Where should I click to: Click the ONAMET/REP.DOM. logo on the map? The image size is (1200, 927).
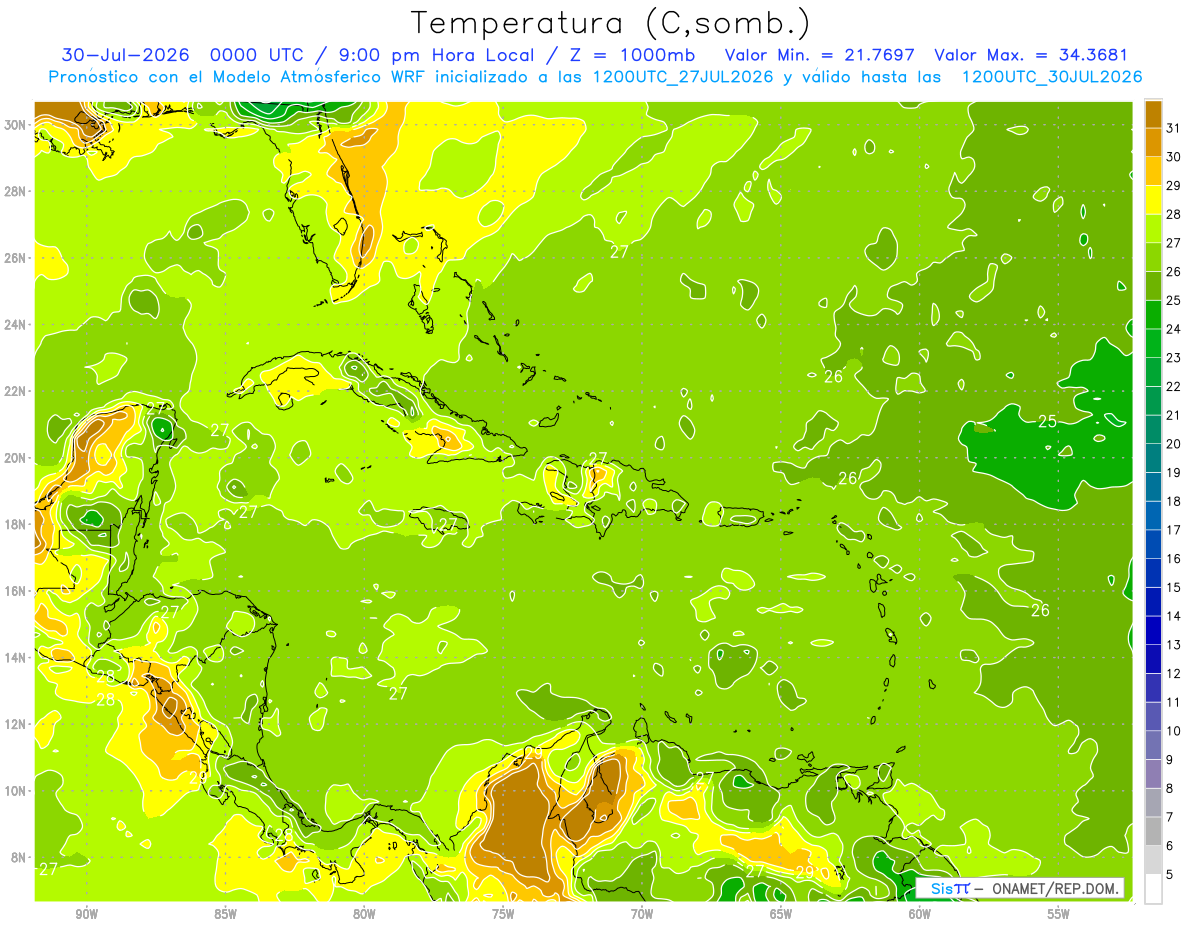click(x=1020, y=888)
